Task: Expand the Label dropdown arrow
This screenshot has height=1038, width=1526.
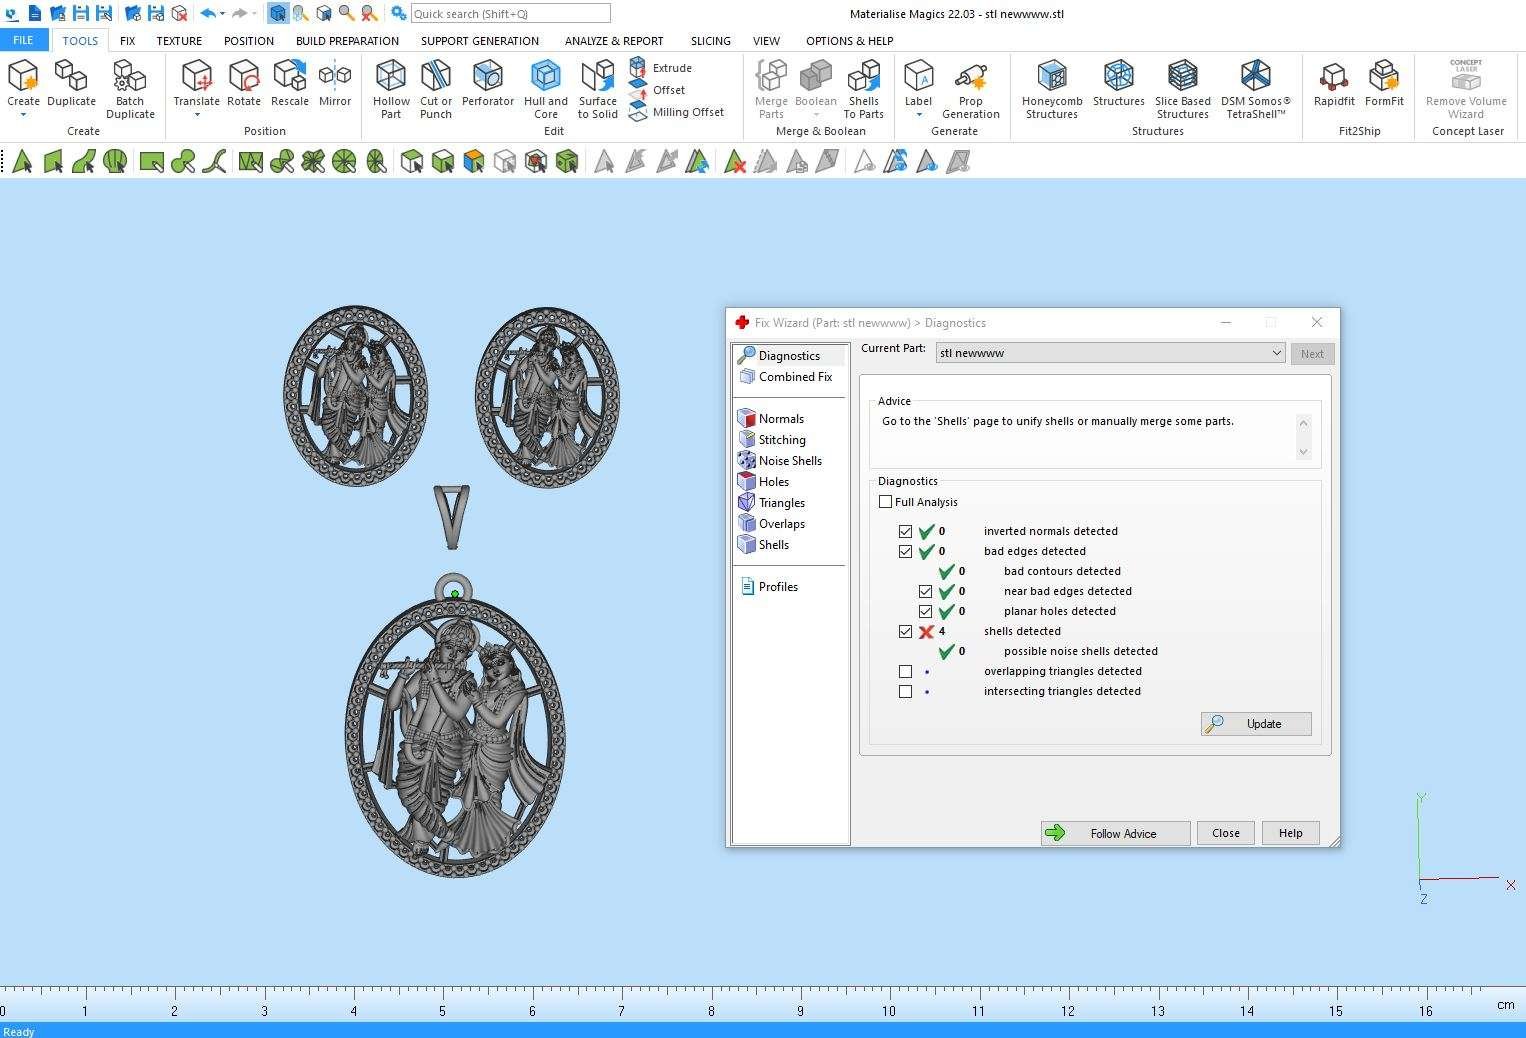Action: point(918,115)
